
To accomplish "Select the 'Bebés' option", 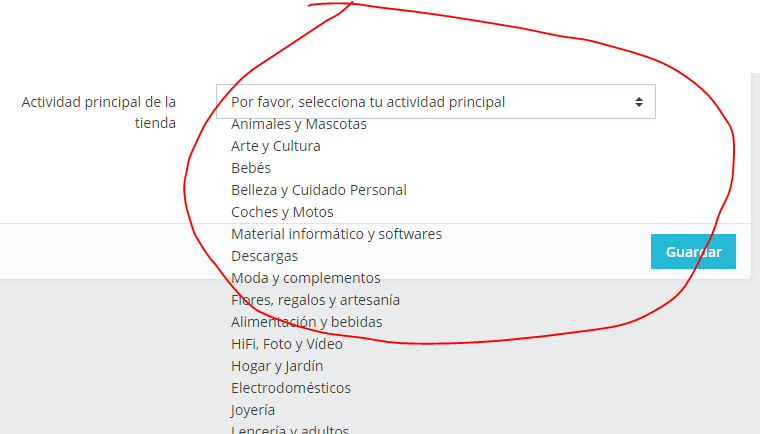I will 251,168.
